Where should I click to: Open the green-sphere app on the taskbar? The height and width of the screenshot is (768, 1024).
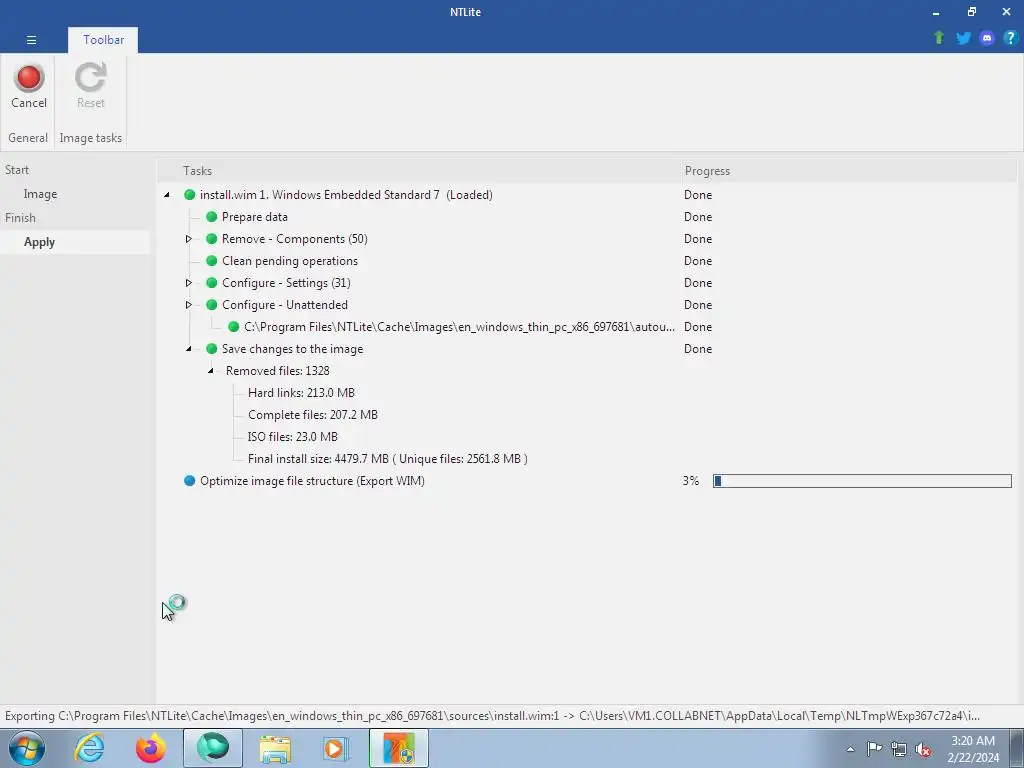coord(213,748)
